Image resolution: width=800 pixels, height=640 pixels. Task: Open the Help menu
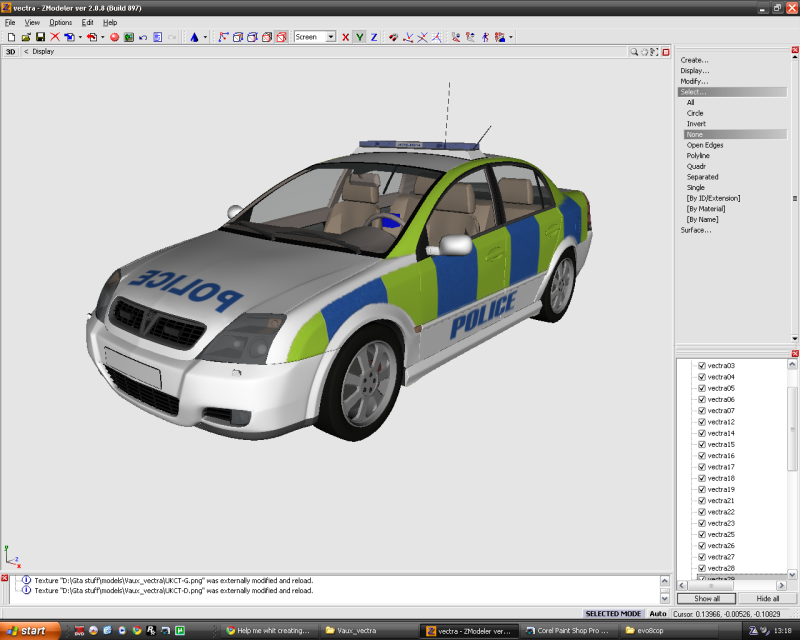[x=110, y=22]
